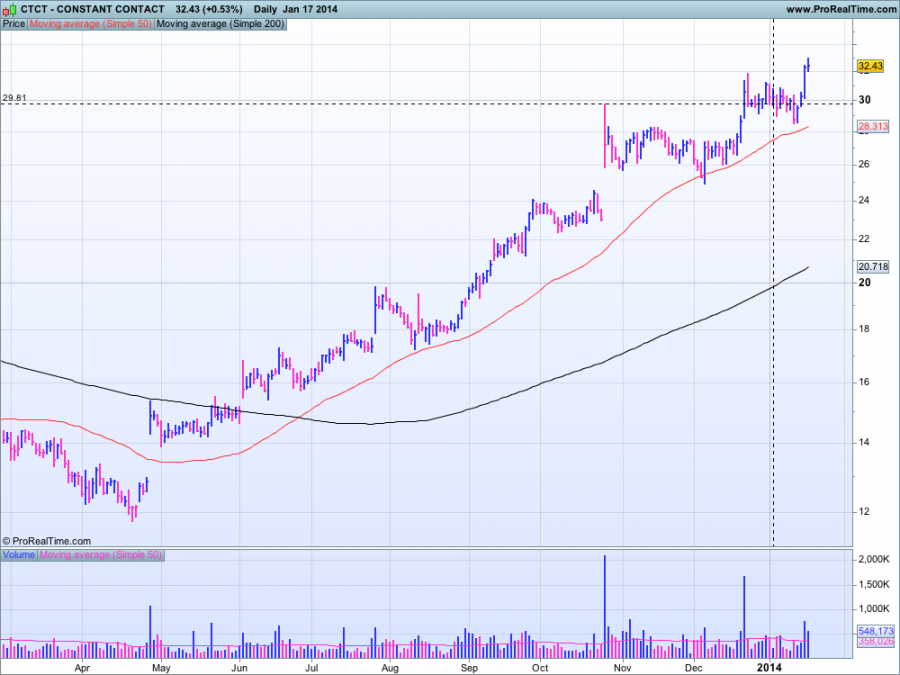Viewport: 900px width, 675px height.
Task: Select the Price legend tab
Action: pos(14,24)
